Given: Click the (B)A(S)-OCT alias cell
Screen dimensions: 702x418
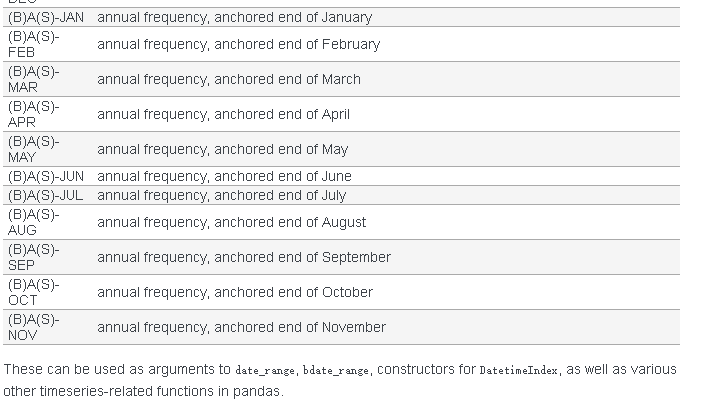Looking at the screenshot, I should (x=34, y=292).
